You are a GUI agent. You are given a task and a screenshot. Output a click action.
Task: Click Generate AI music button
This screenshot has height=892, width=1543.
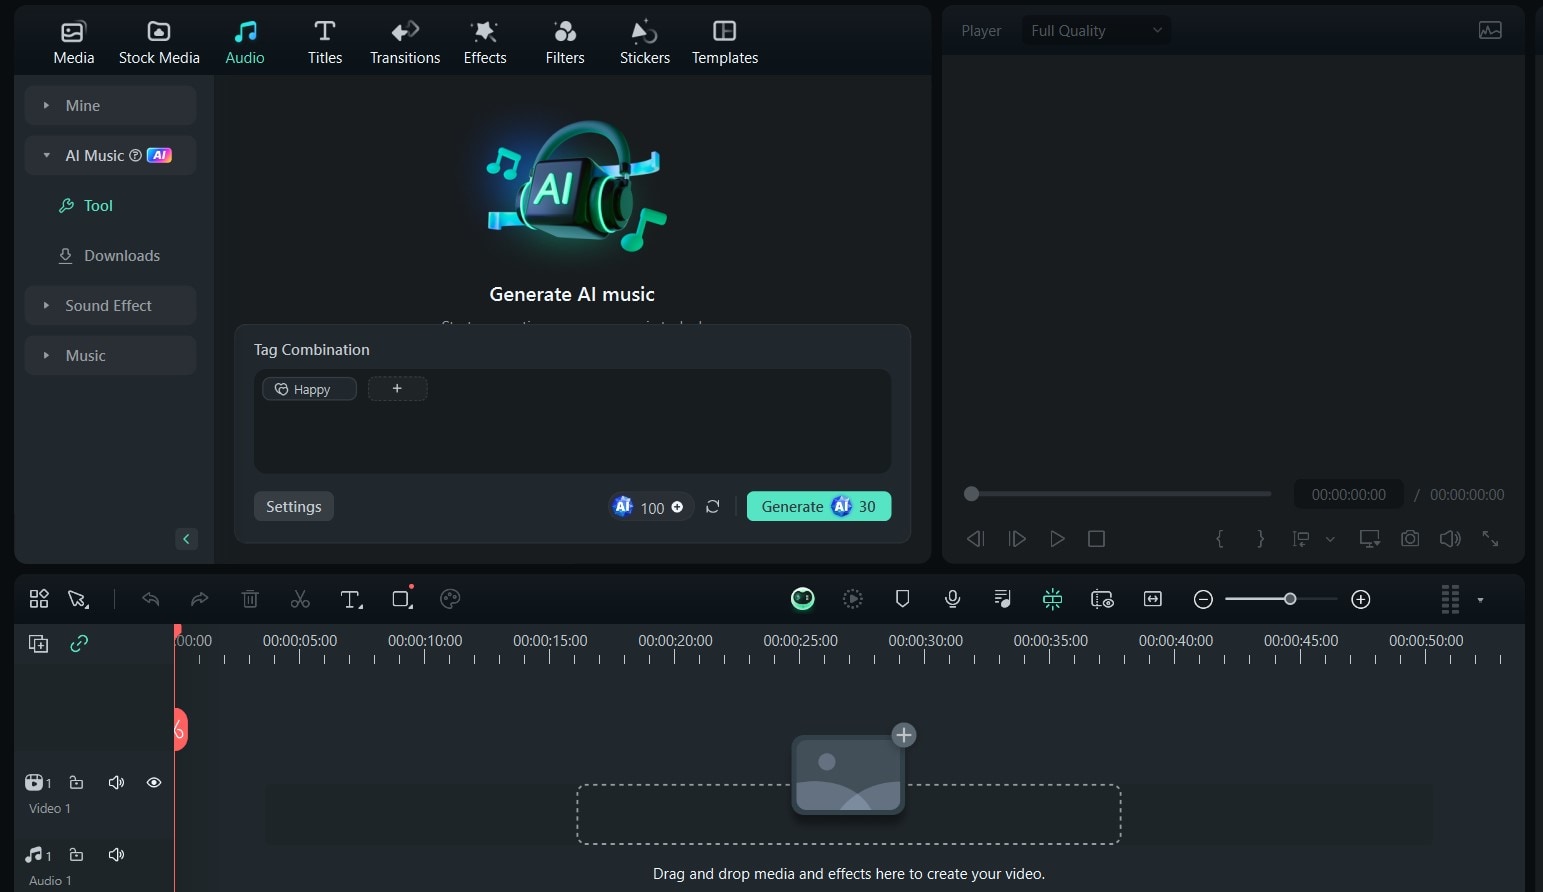point(819,506)
